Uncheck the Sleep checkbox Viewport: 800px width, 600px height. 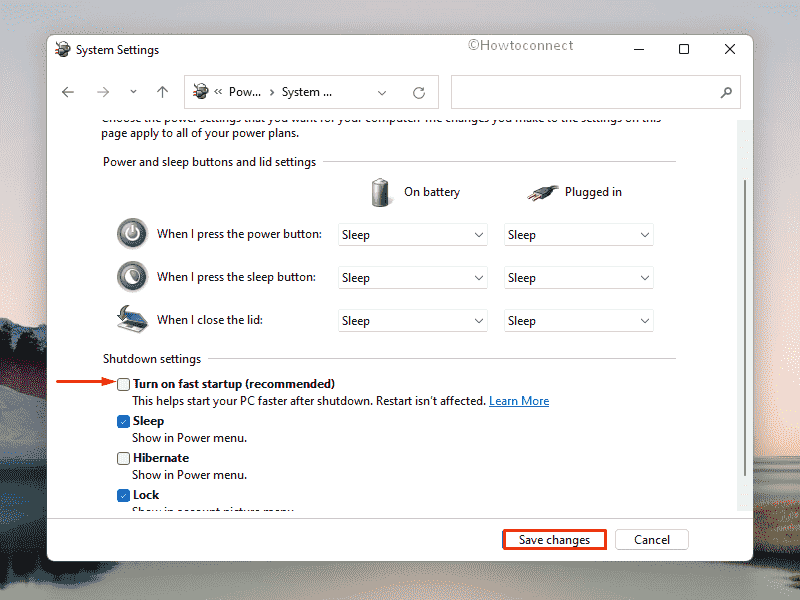point(123,421)
